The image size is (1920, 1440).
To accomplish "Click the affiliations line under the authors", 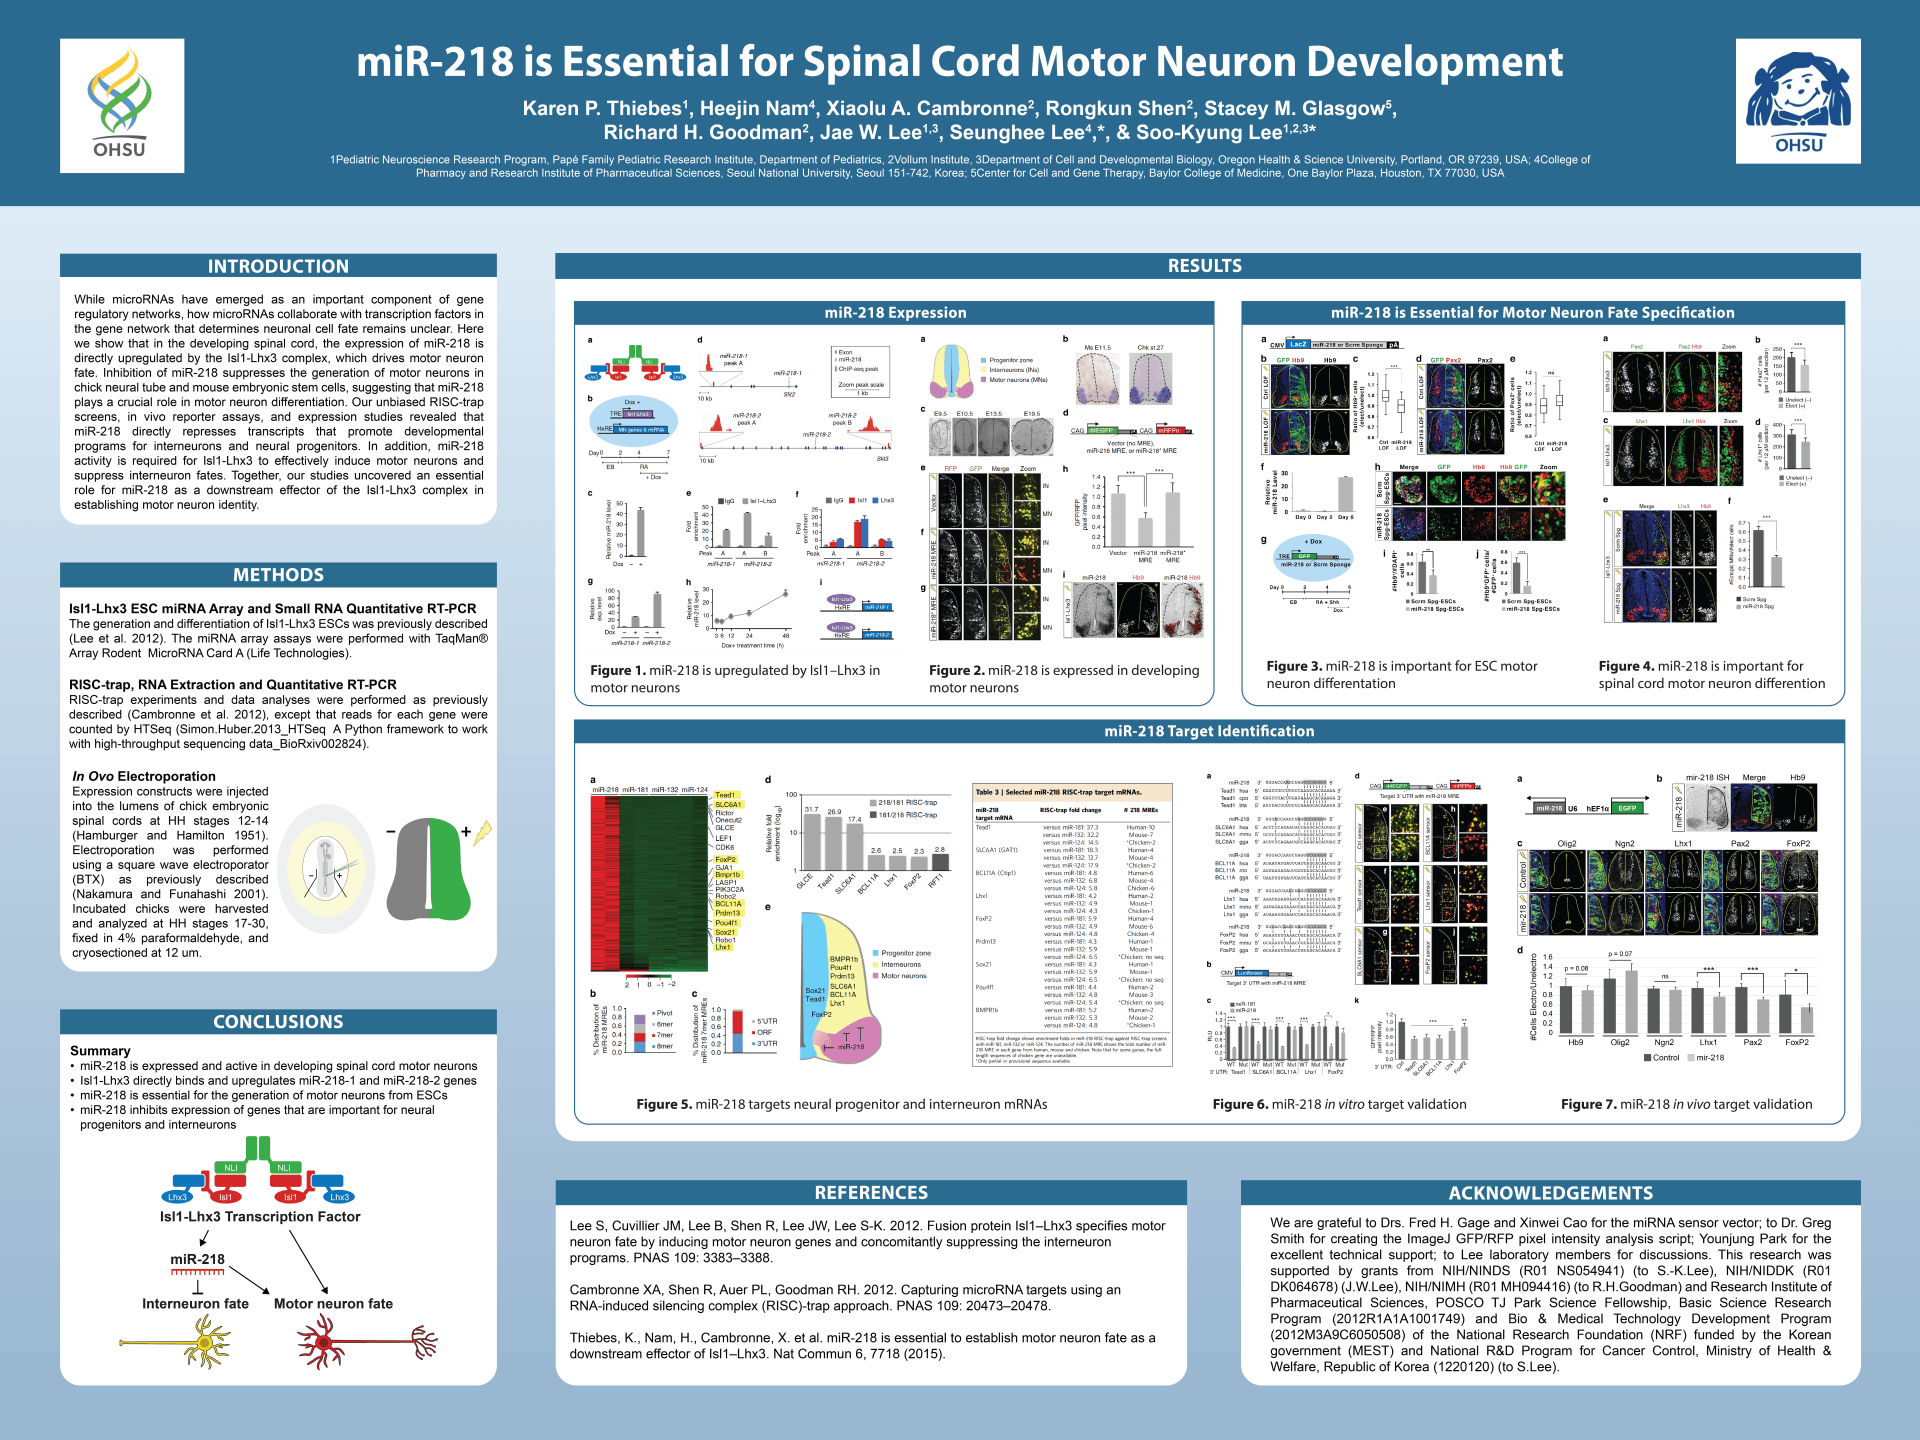I will [959, 166].
